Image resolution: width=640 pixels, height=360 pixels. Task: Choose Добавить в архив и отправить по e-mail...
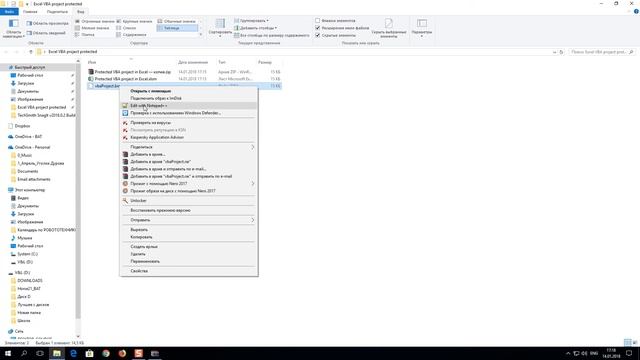pyautogui.click(x=189, y=169)
